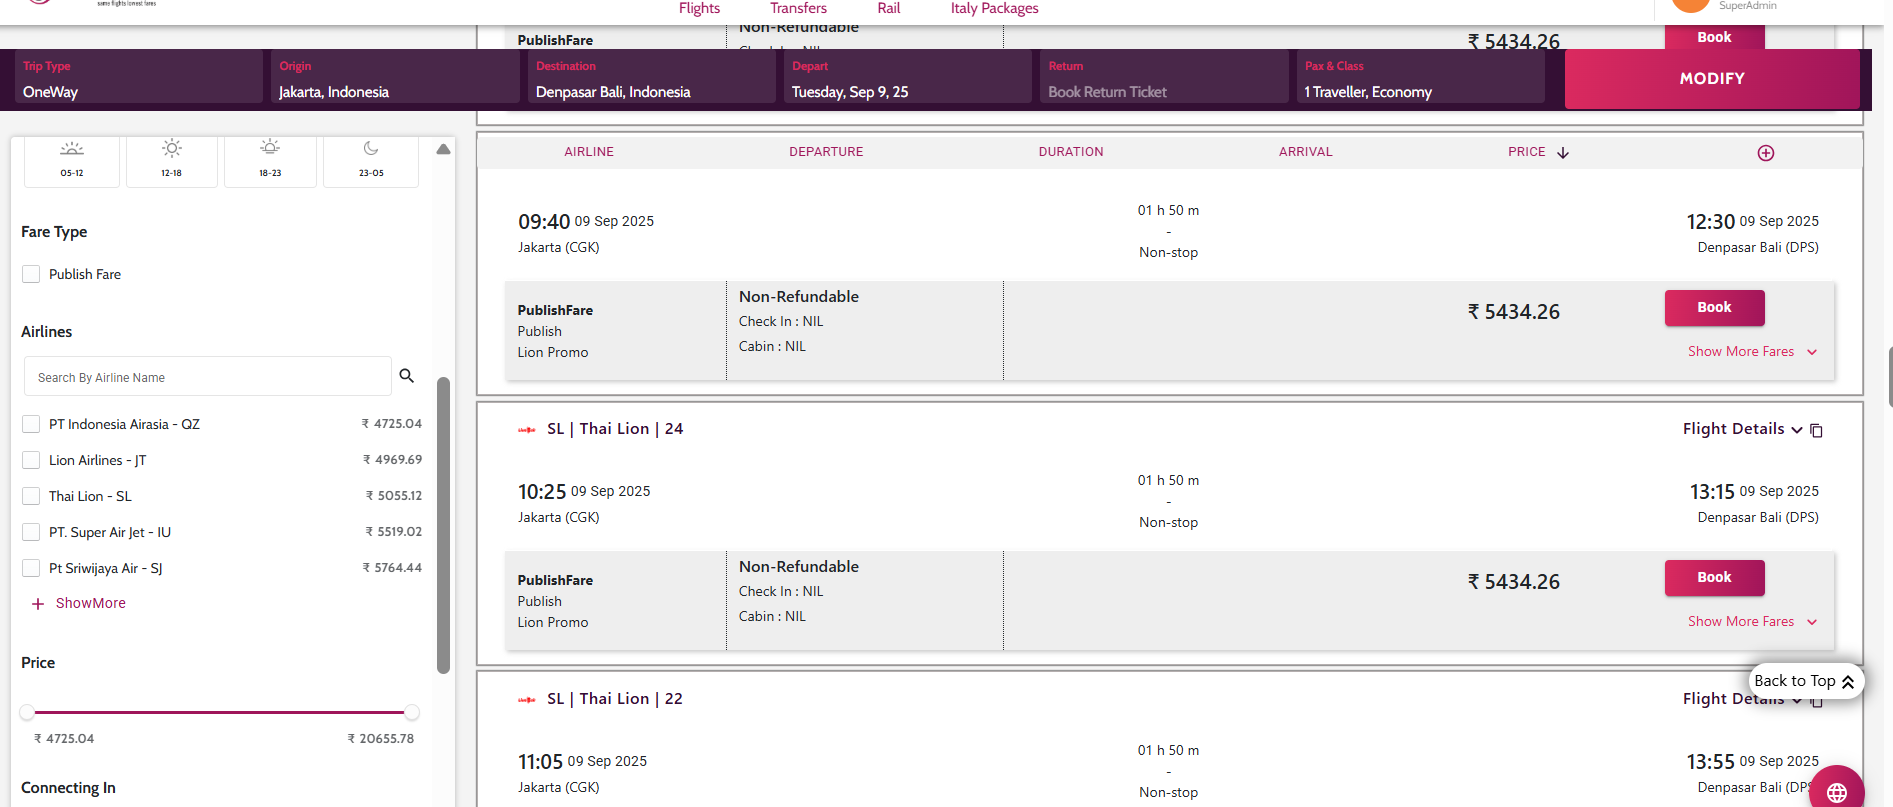Click the maximum price slider handle
Screen dimensions: 1893x807
[x=411, y=712]
